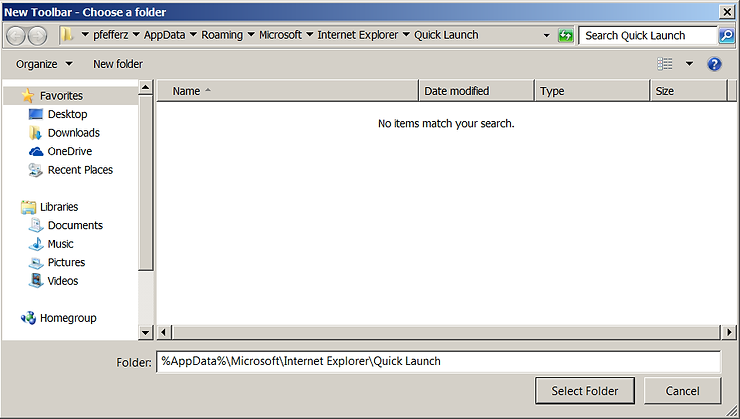740x419 pixels.
Task: Select Favorites label in navigation pane
Action: 61,96
